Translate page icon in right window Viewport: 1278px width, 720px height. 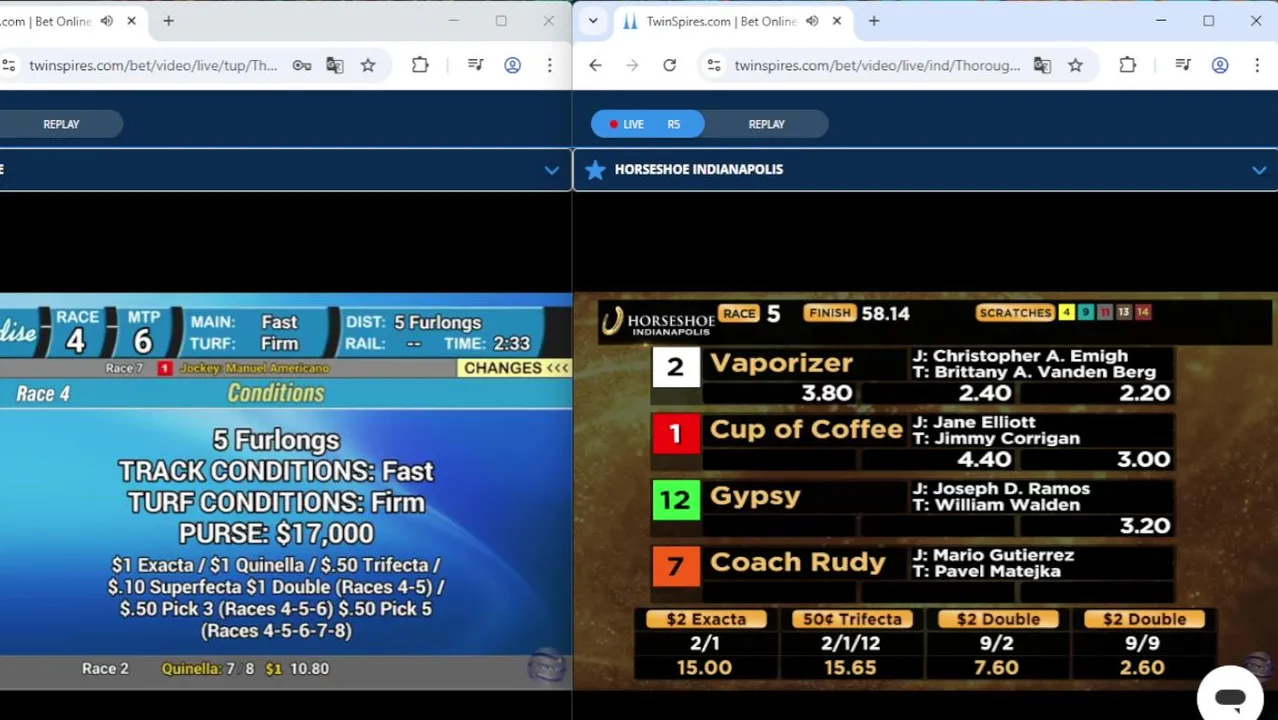click(x=1042, y=65)
